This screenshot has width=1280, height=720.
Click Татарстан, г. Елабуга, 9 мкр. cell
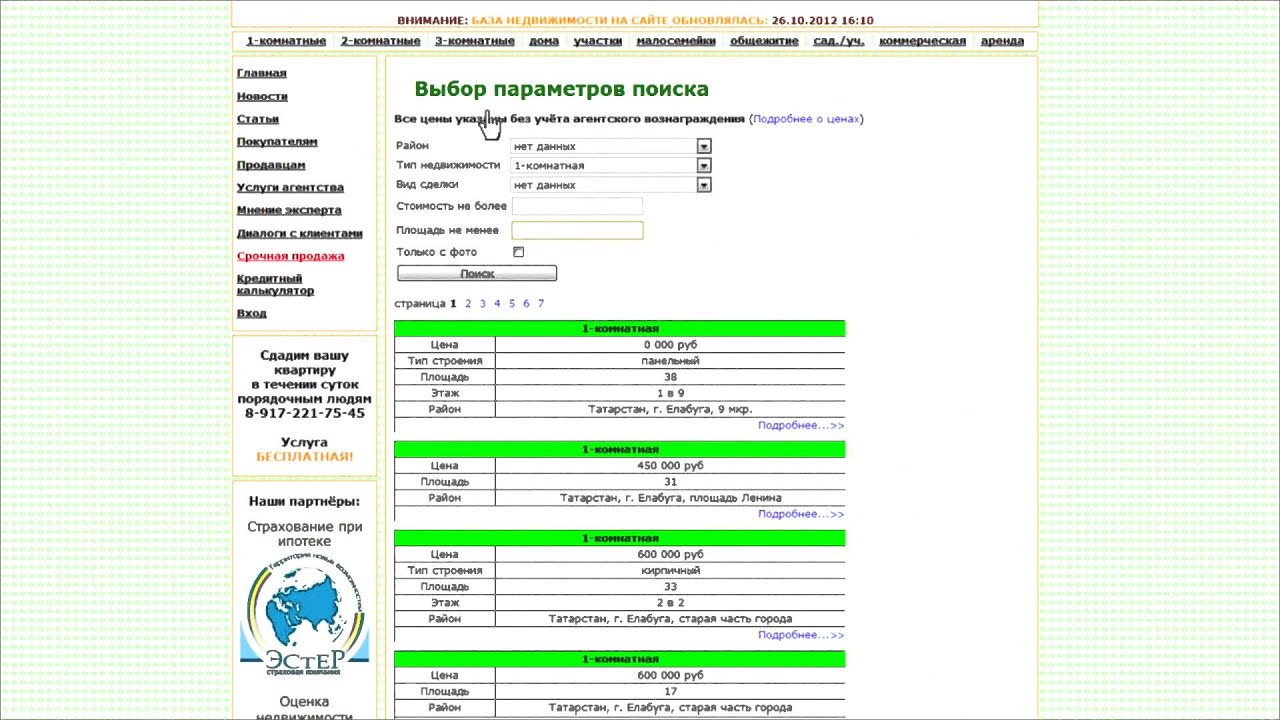pyautogui.click(x=670, y=409)
